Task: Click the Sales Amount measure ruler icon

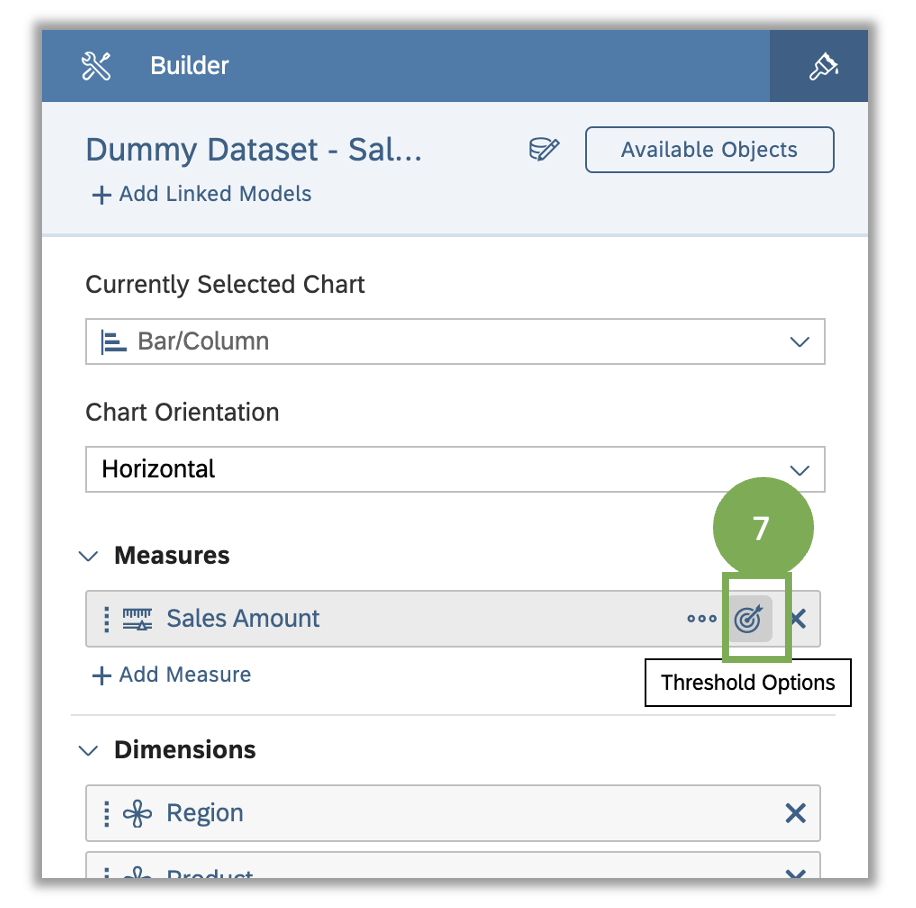Action: tap(137, 619)
